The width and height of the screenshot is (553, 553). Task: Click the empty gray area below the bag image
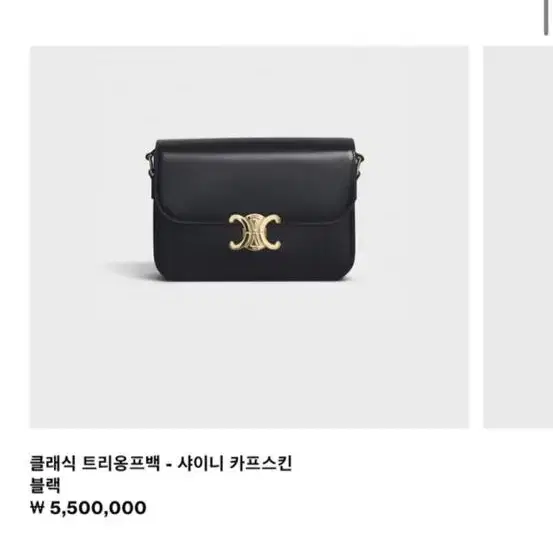point(249,356)
